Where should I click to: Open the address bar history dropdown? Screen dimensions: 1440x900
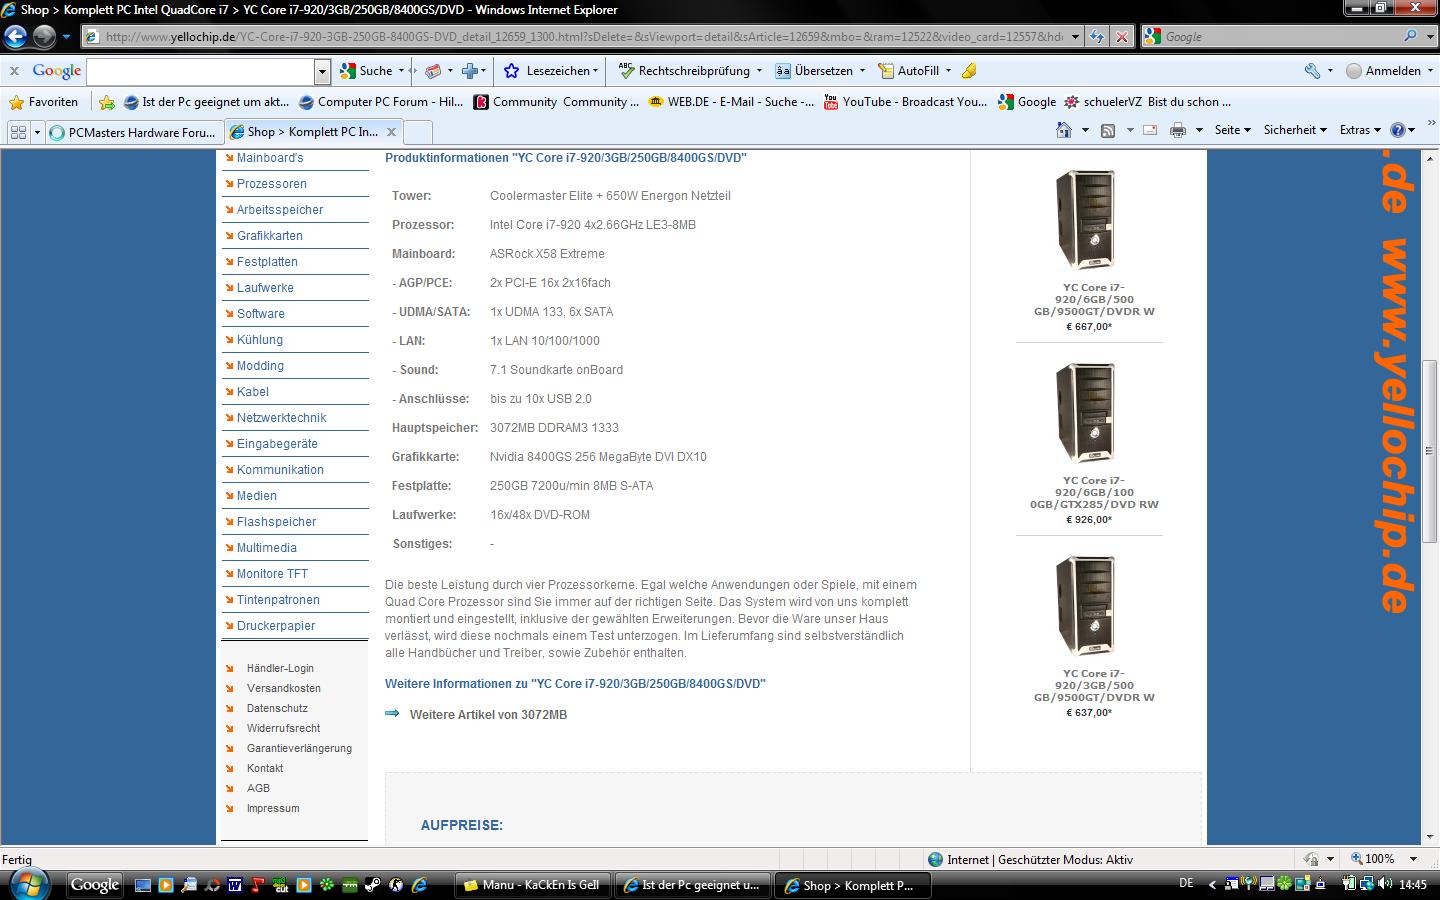pyautogui.click(x=1075, y=37)
